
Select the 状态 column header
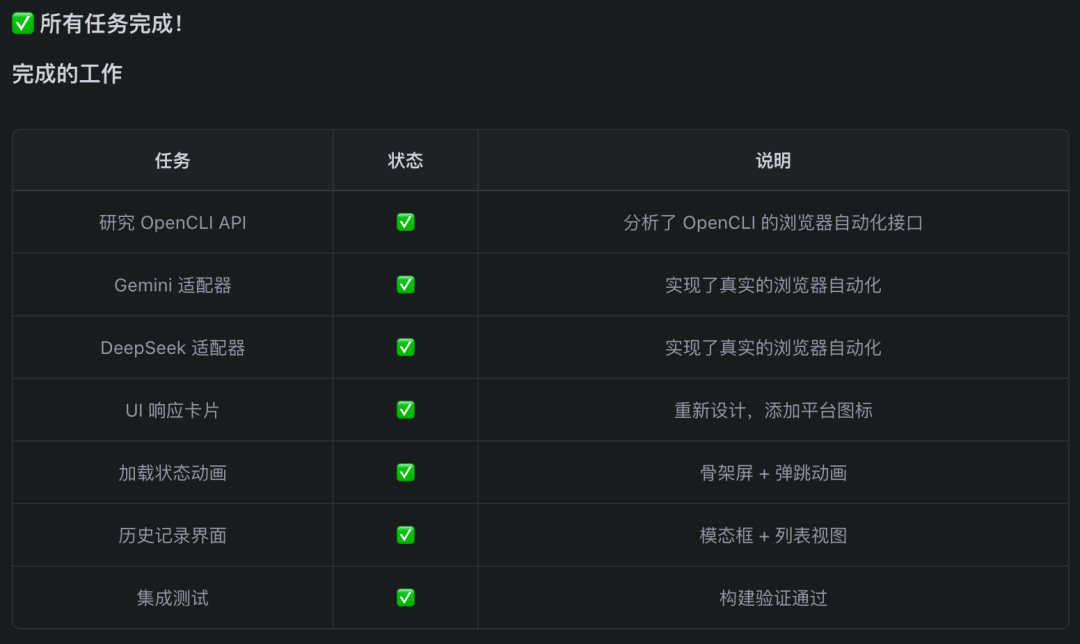406,160
